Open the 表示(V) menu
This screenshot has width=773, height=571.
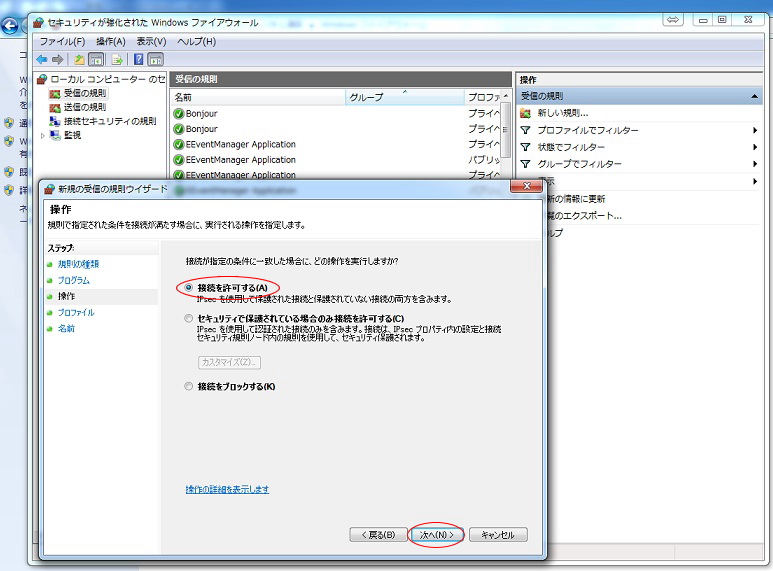(151, 41)
